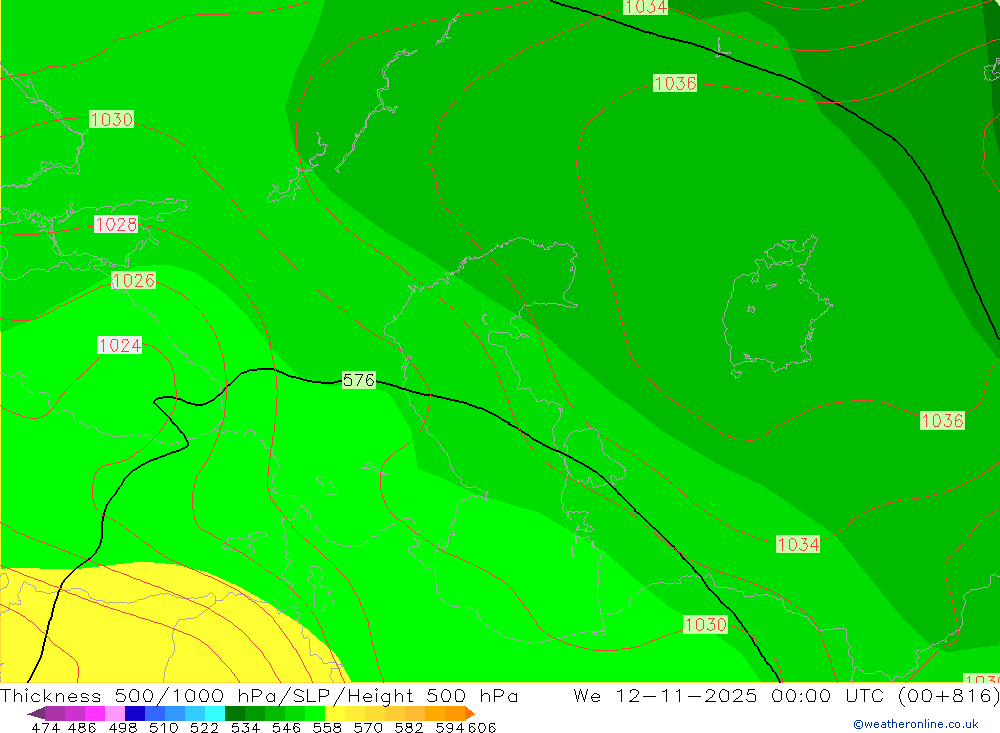Image resolution: width=1000 pixels, height=733 pixels.
Task: Click the purple arrow at the legend's left end
Action: point(36,713)
